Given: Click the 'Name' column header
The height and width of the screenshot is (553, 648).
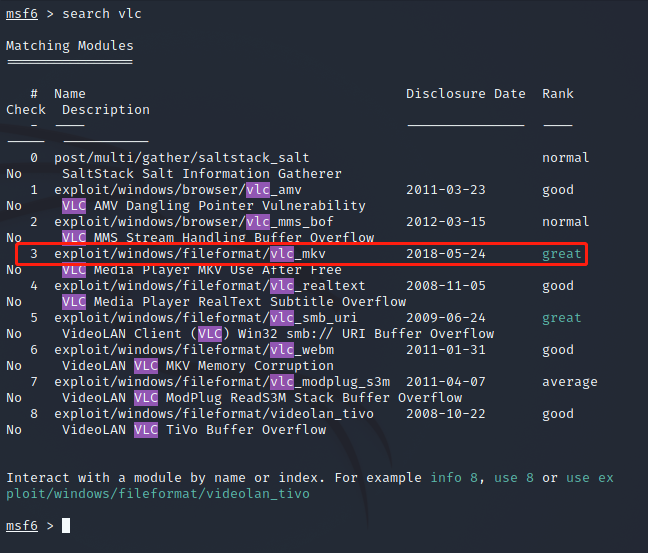Looking at the screenshot, I should [70, 94].
